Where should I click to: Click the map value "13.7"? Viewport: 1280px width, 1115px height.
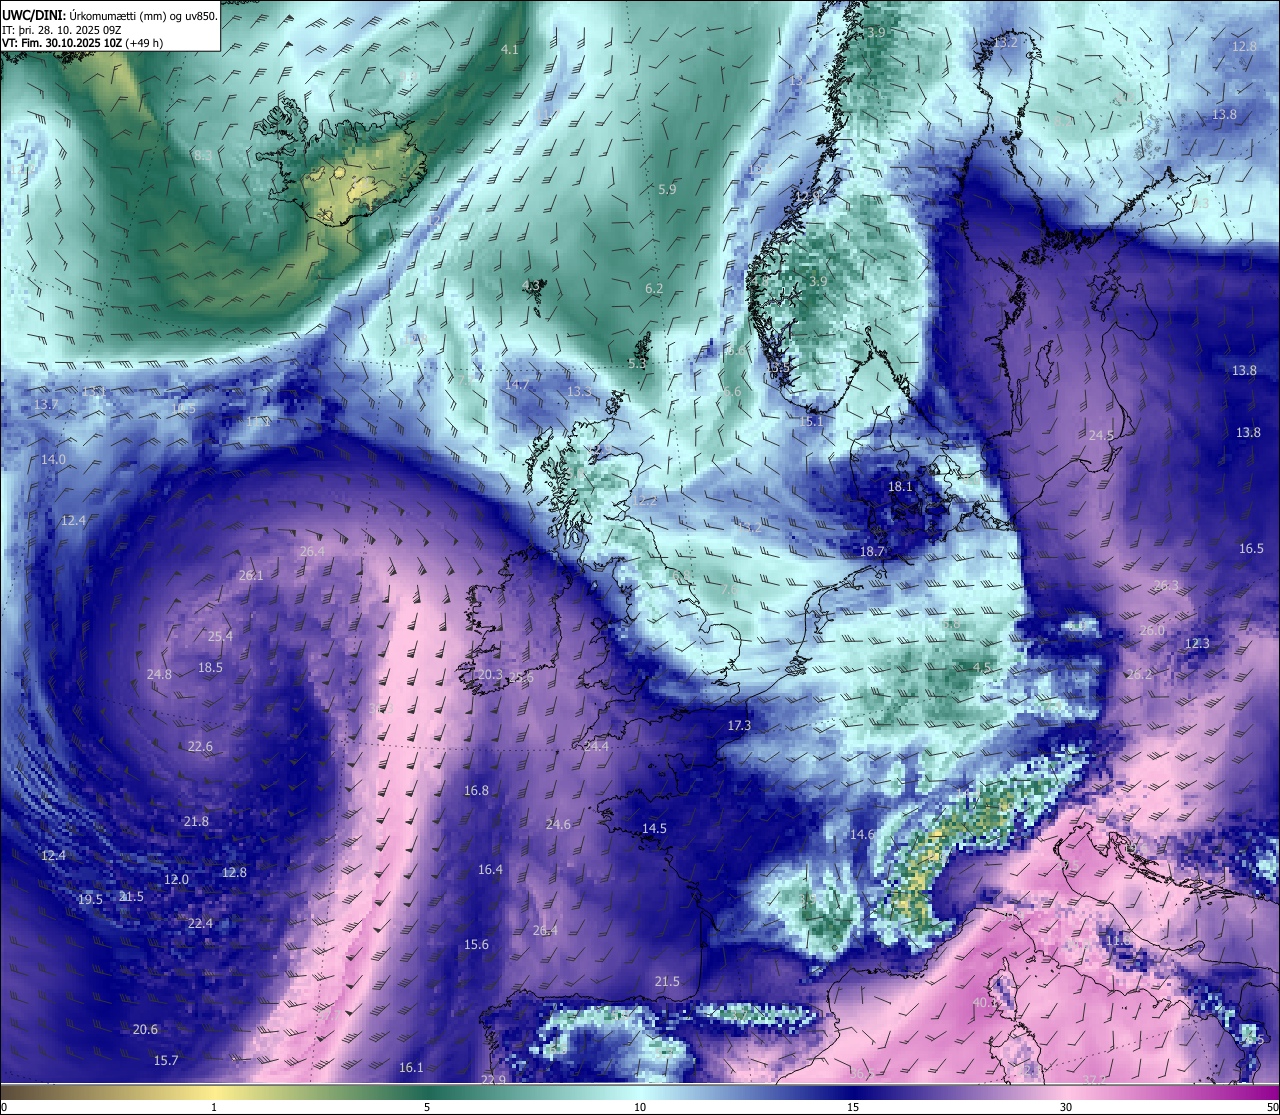click(46, 405)
